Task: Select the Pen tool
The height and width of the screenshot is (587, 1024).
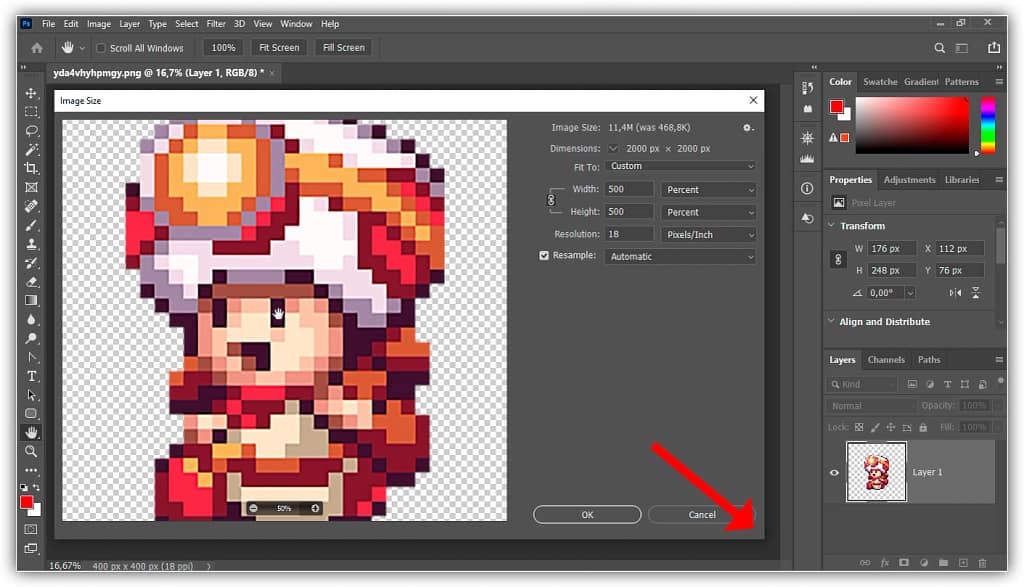Action: (31, 357)
